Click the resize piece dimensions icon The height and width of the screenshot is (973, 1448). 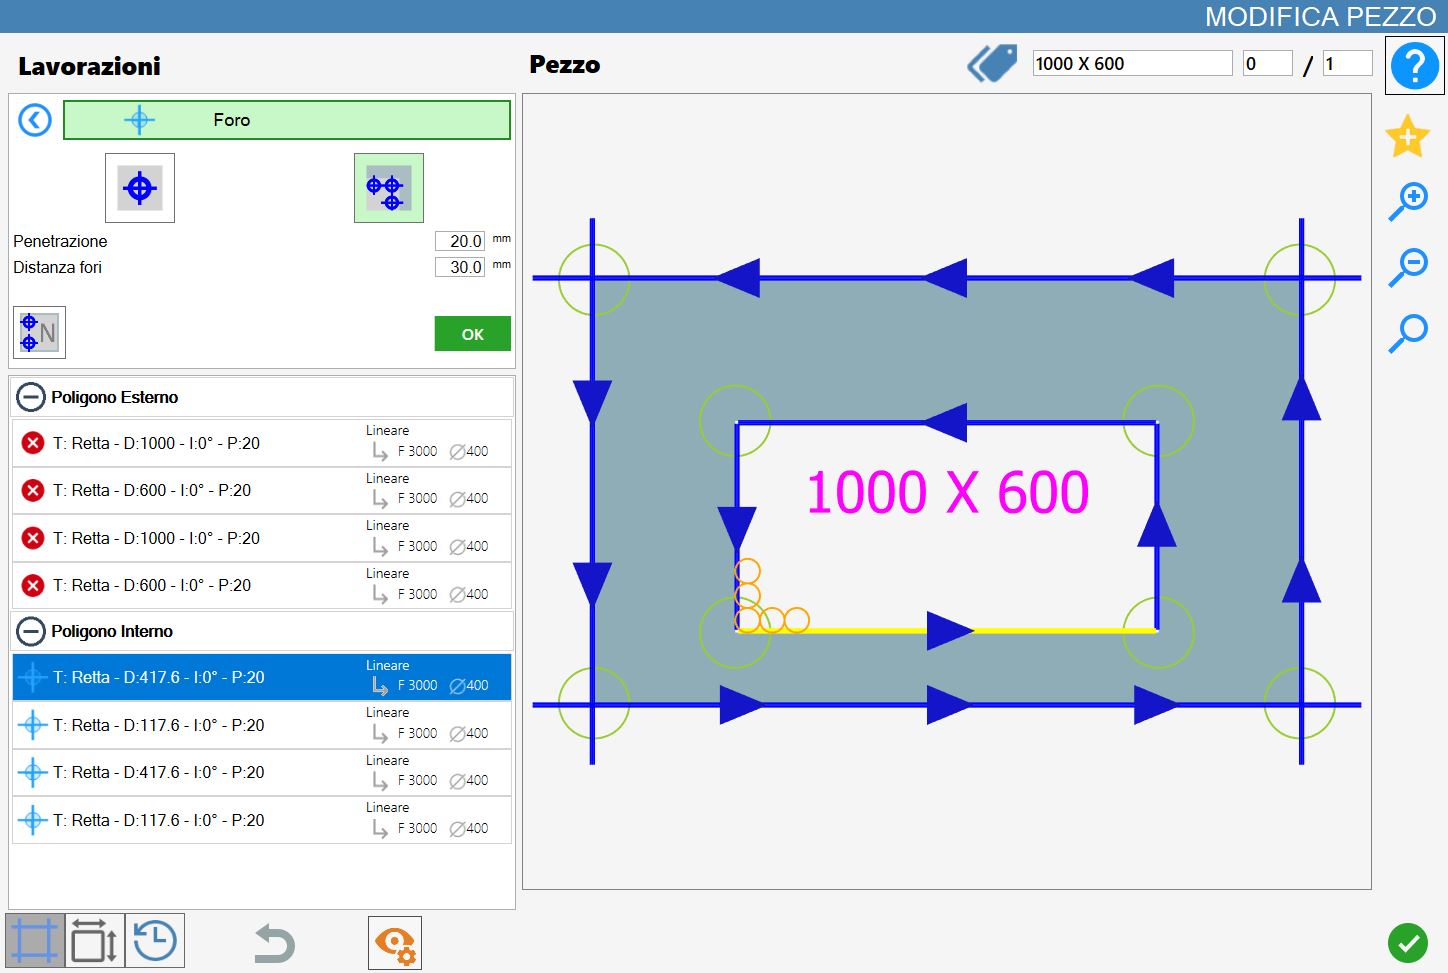pyautogui.click(x=95, y=941)
